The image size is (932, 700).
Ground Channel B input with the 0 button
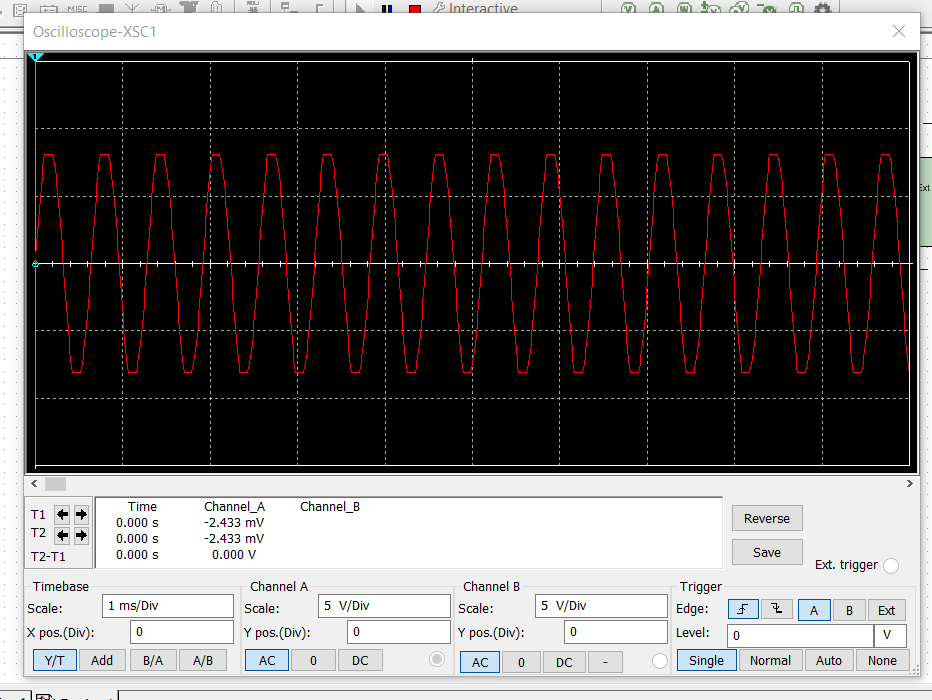[520, 661]
